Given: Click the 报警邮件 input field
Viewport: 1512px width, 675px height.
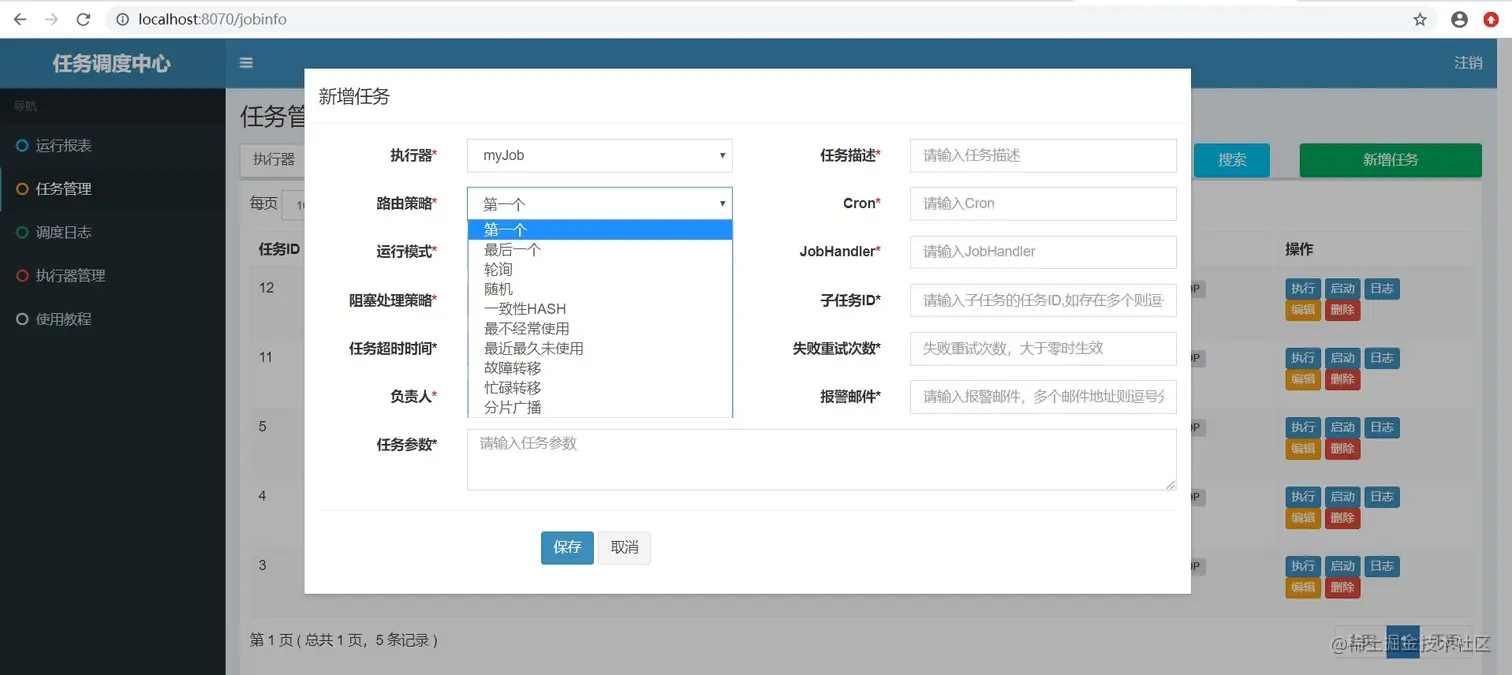Looking at the screenshot, I should pyautogui.click(x=1043, y=396).
